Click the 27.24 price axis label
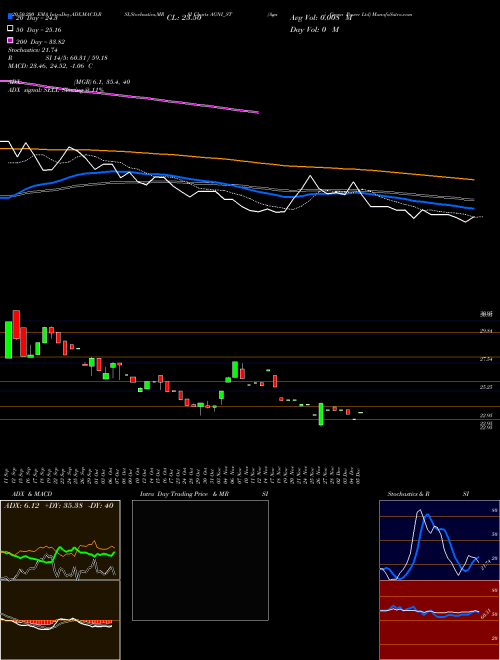This screenshot has height=660, width=500. [487, 359]
